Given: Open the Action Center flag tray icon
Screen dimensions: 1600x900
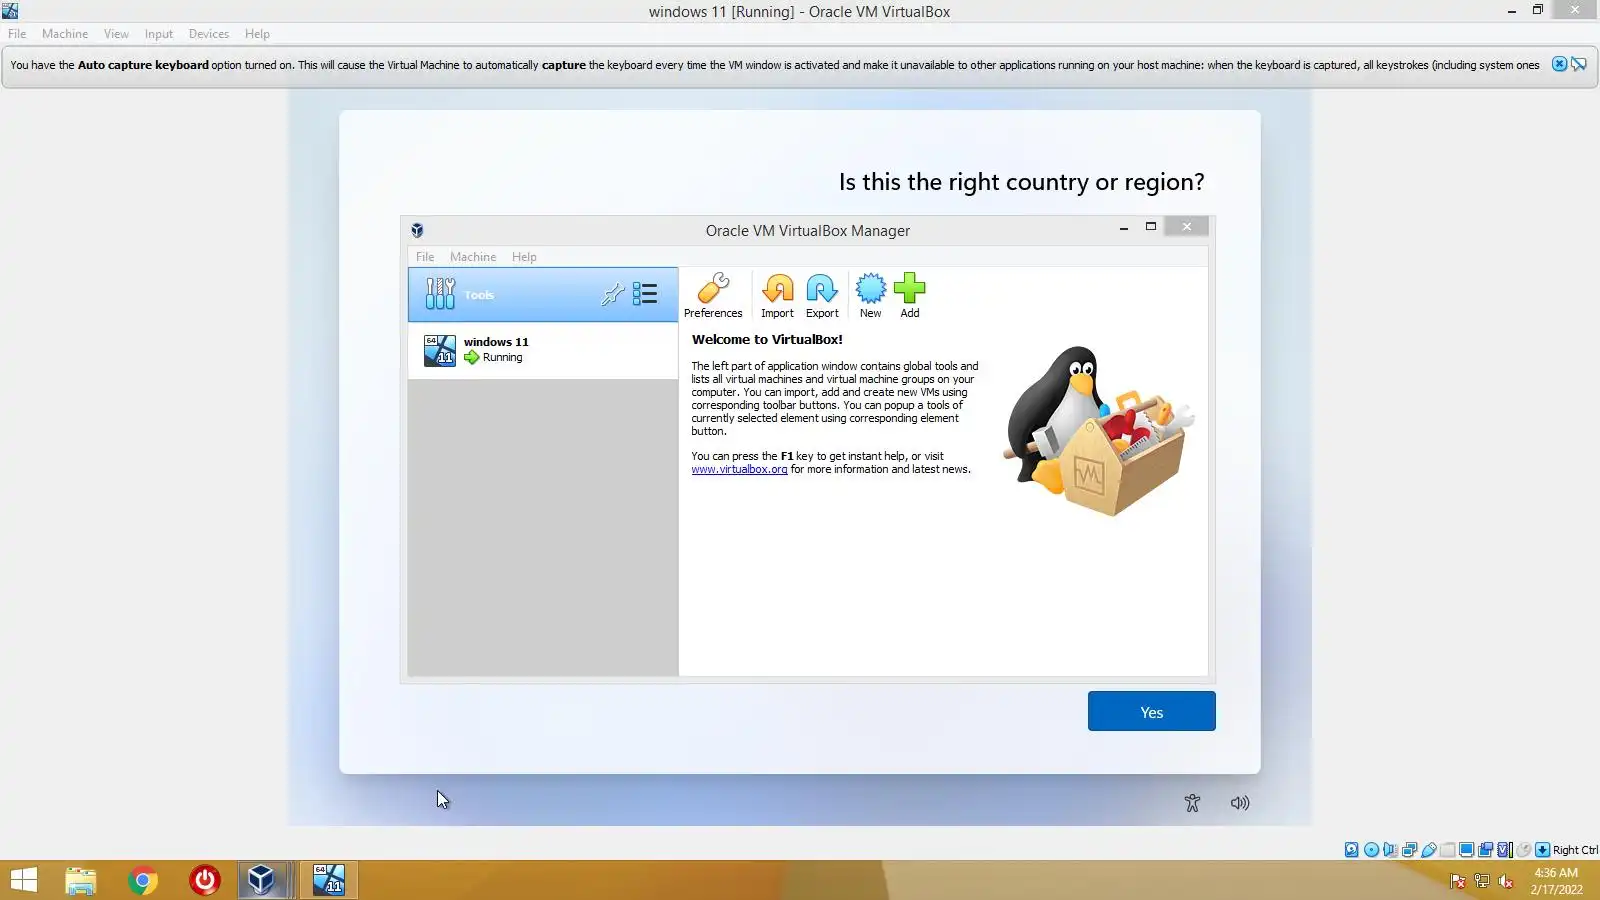Looking at the screenshot, I should pos(1458,881).
